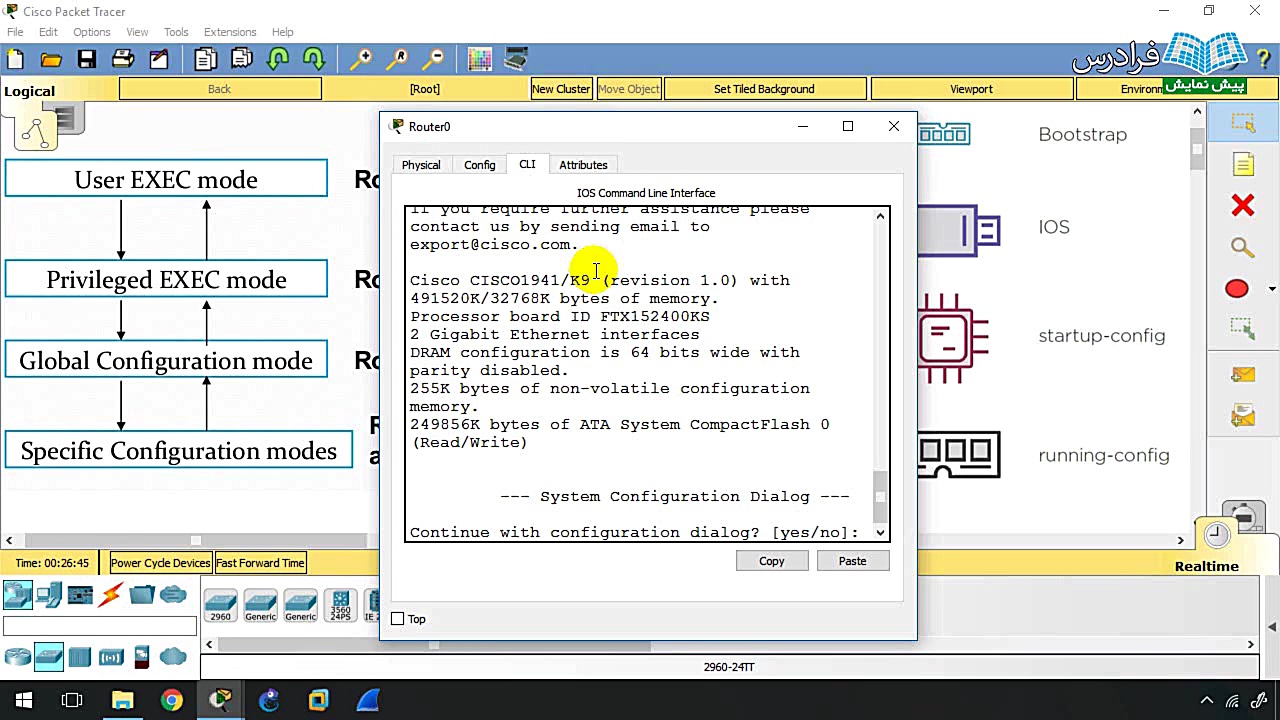Switch to the Physical tab

click(421, 165)
